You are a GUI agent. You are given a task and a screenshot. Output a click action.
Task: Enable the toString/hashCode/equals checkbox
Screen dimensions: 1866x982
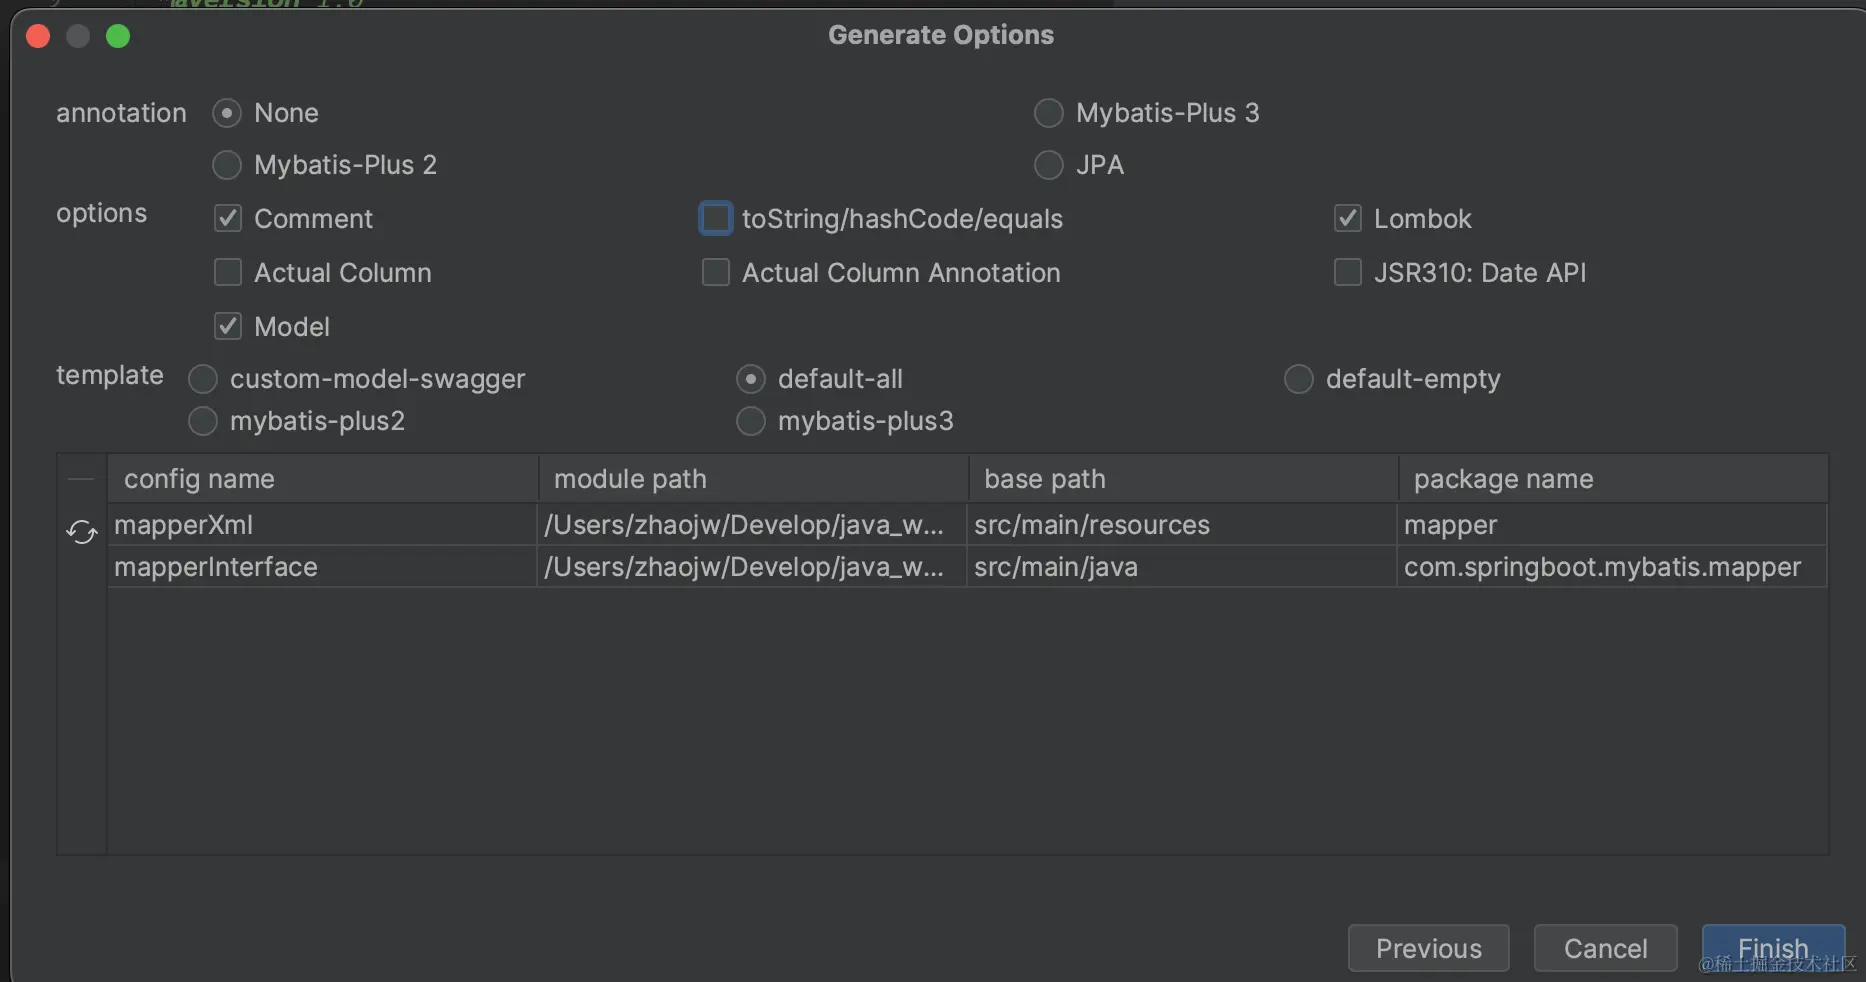(716, 219)
